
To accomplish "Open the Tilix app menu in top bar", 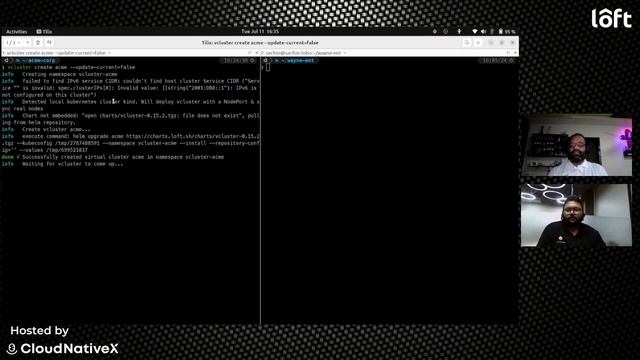I will [44, 31].
